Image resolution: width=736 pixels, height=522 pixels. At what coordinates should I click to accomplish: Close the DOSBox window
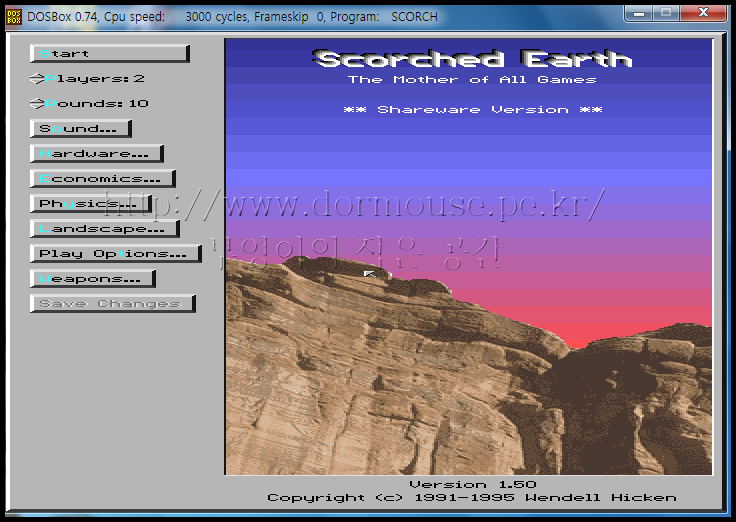(703, 13)
